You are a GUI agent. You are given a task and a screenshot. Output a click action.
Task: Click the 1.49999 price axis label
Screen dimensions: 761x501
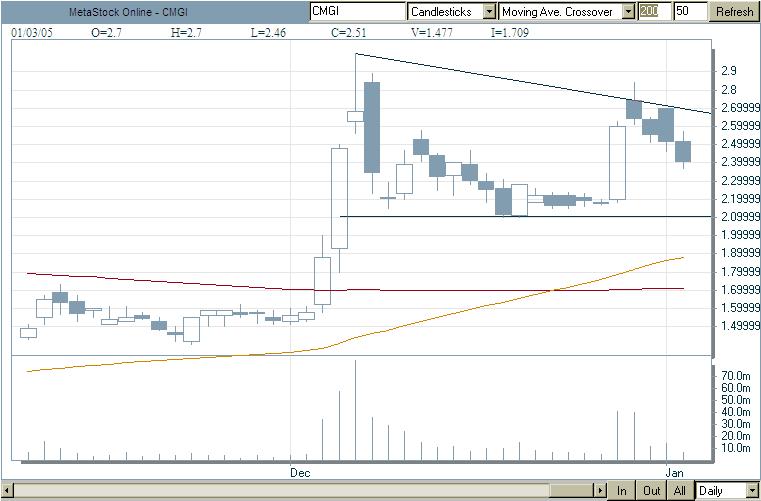[741, 326]
